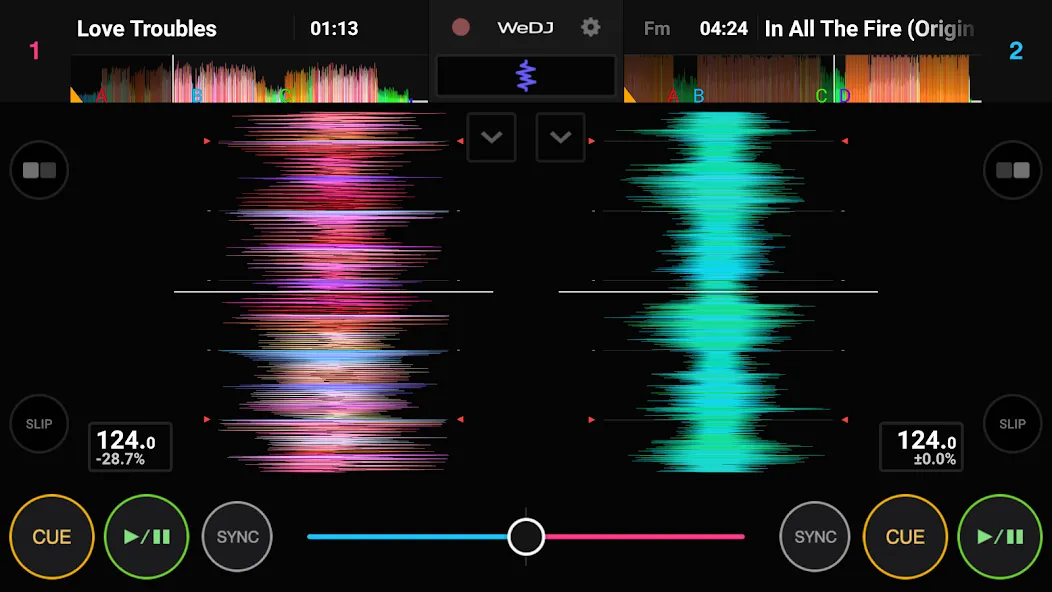Jump to hot cue D on deck 2 overview

pos(844,96)
